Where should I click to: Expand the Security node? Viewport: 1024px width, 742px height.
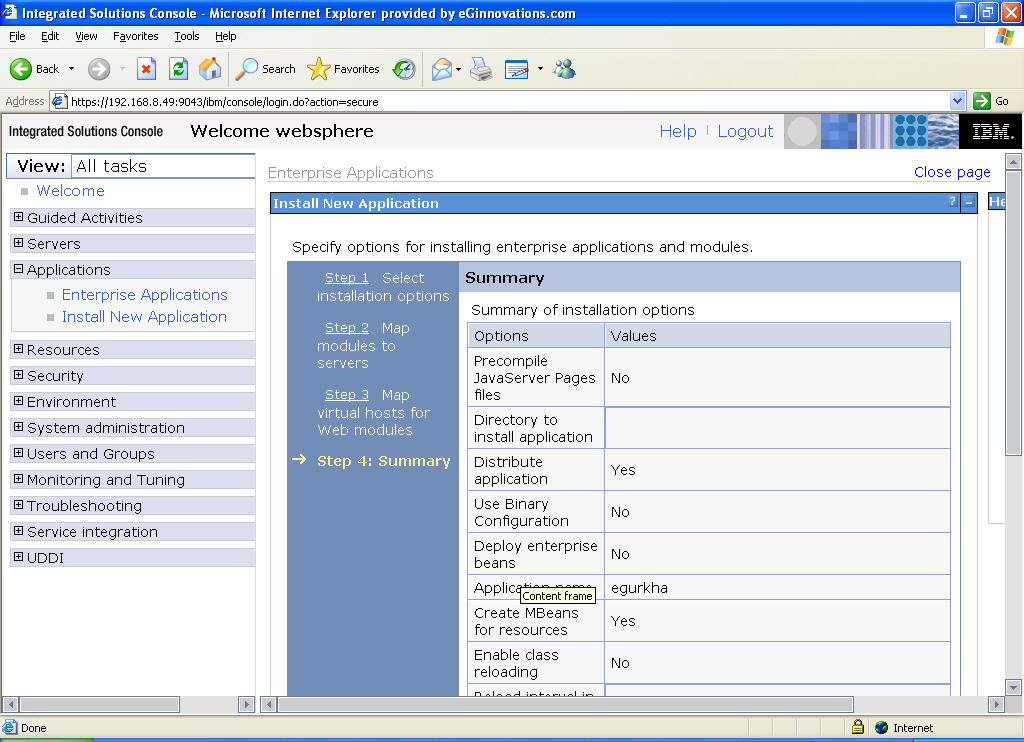[18, 375]
